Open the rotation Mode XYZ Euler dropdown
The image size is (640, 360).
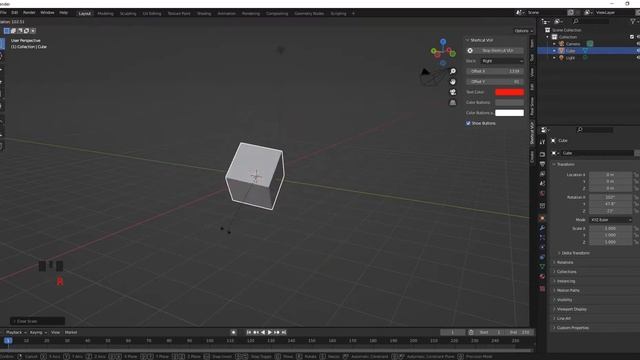(x=611, y=220)
